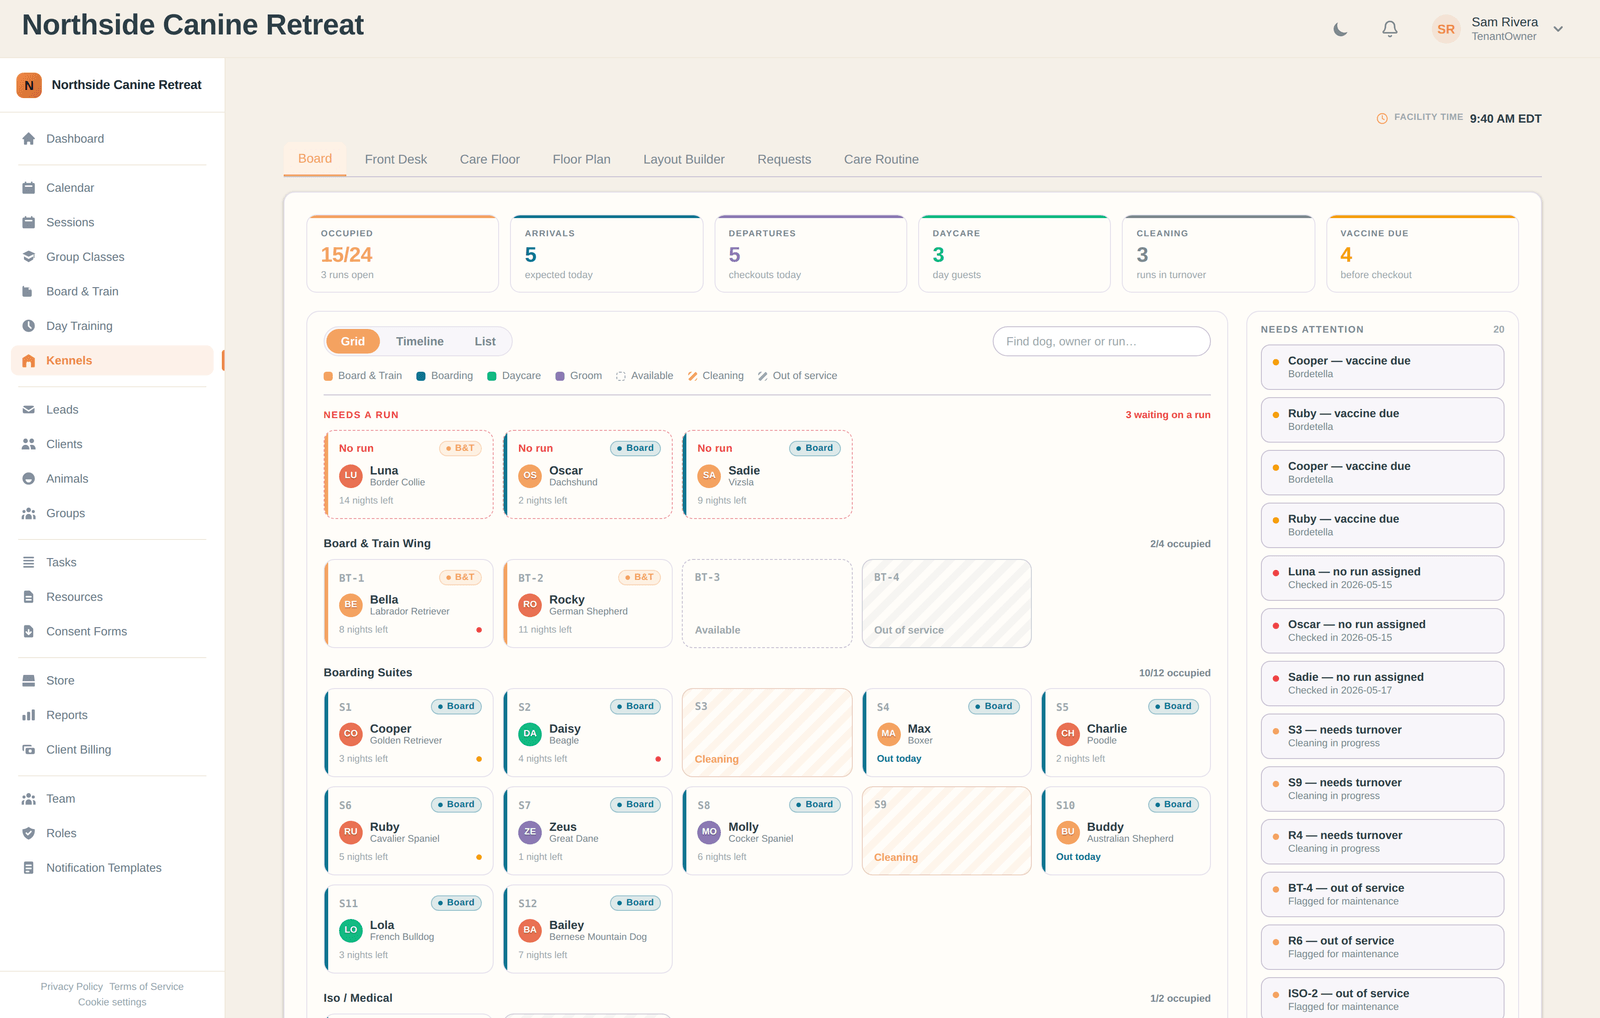Screen dimensions: 1600x1018
Task: Go to the Requests tab
Action: (x=784, y=159)
